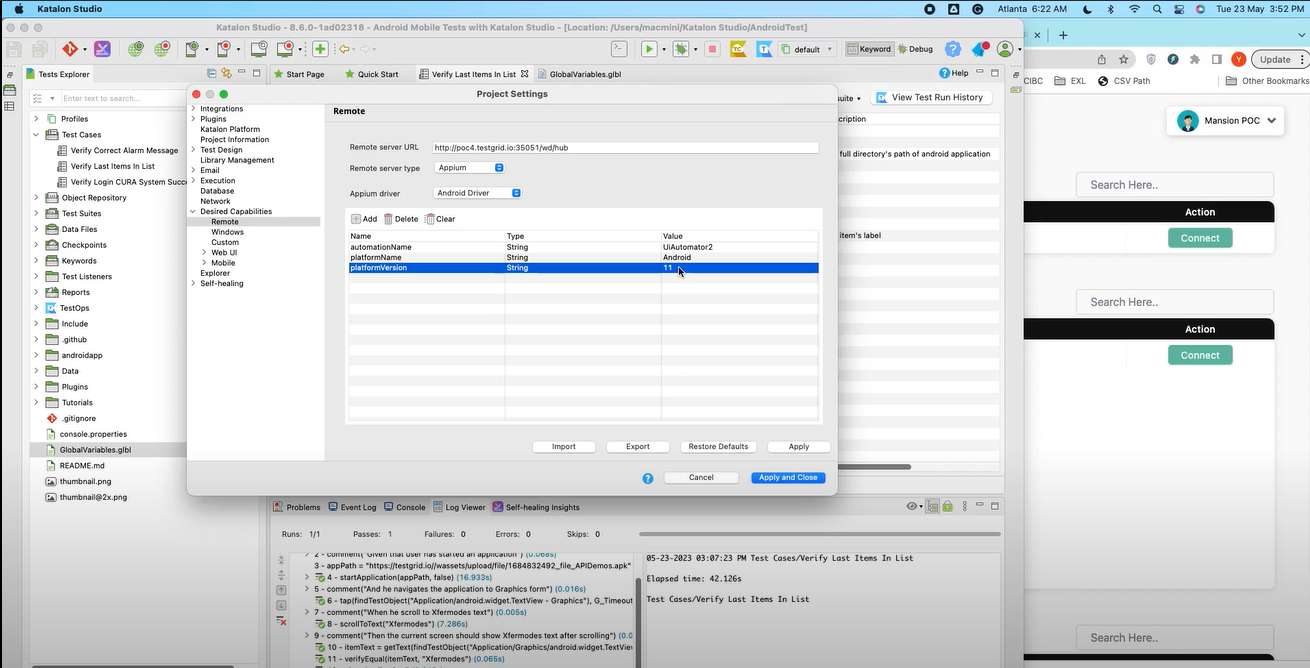Switch to the GlobalVariables.glbl tab
This screenshot has width=1310, height=668.
coord(579,74)
